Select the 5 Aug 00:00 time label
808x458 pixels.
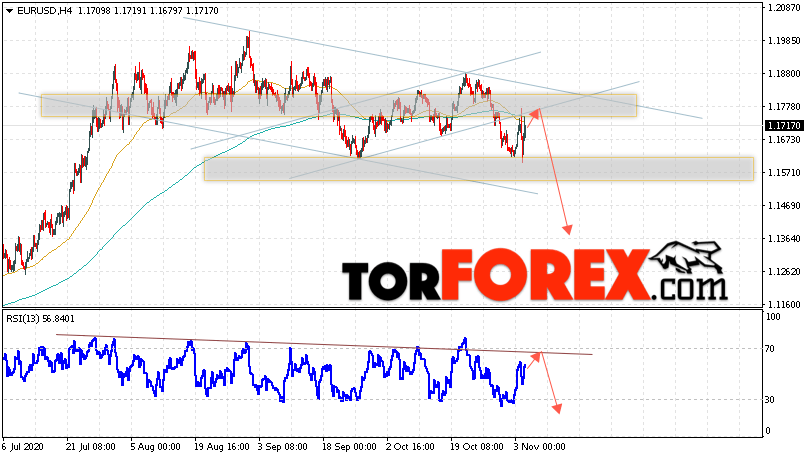coord(155,447)
